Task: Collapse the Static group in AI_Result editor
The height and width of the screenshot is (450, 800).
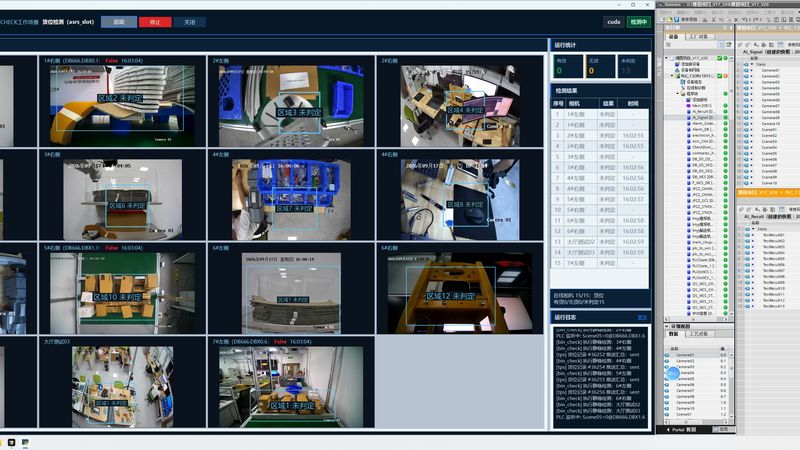Action: 753,229
